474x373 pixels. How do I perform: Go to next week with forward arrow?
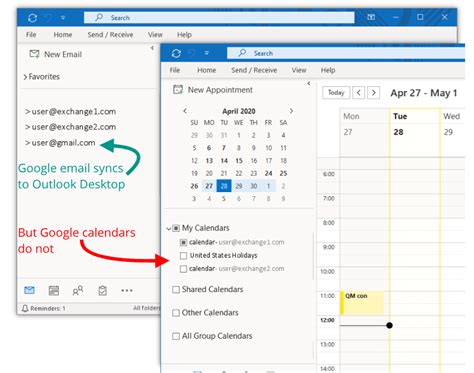[374, 93]
